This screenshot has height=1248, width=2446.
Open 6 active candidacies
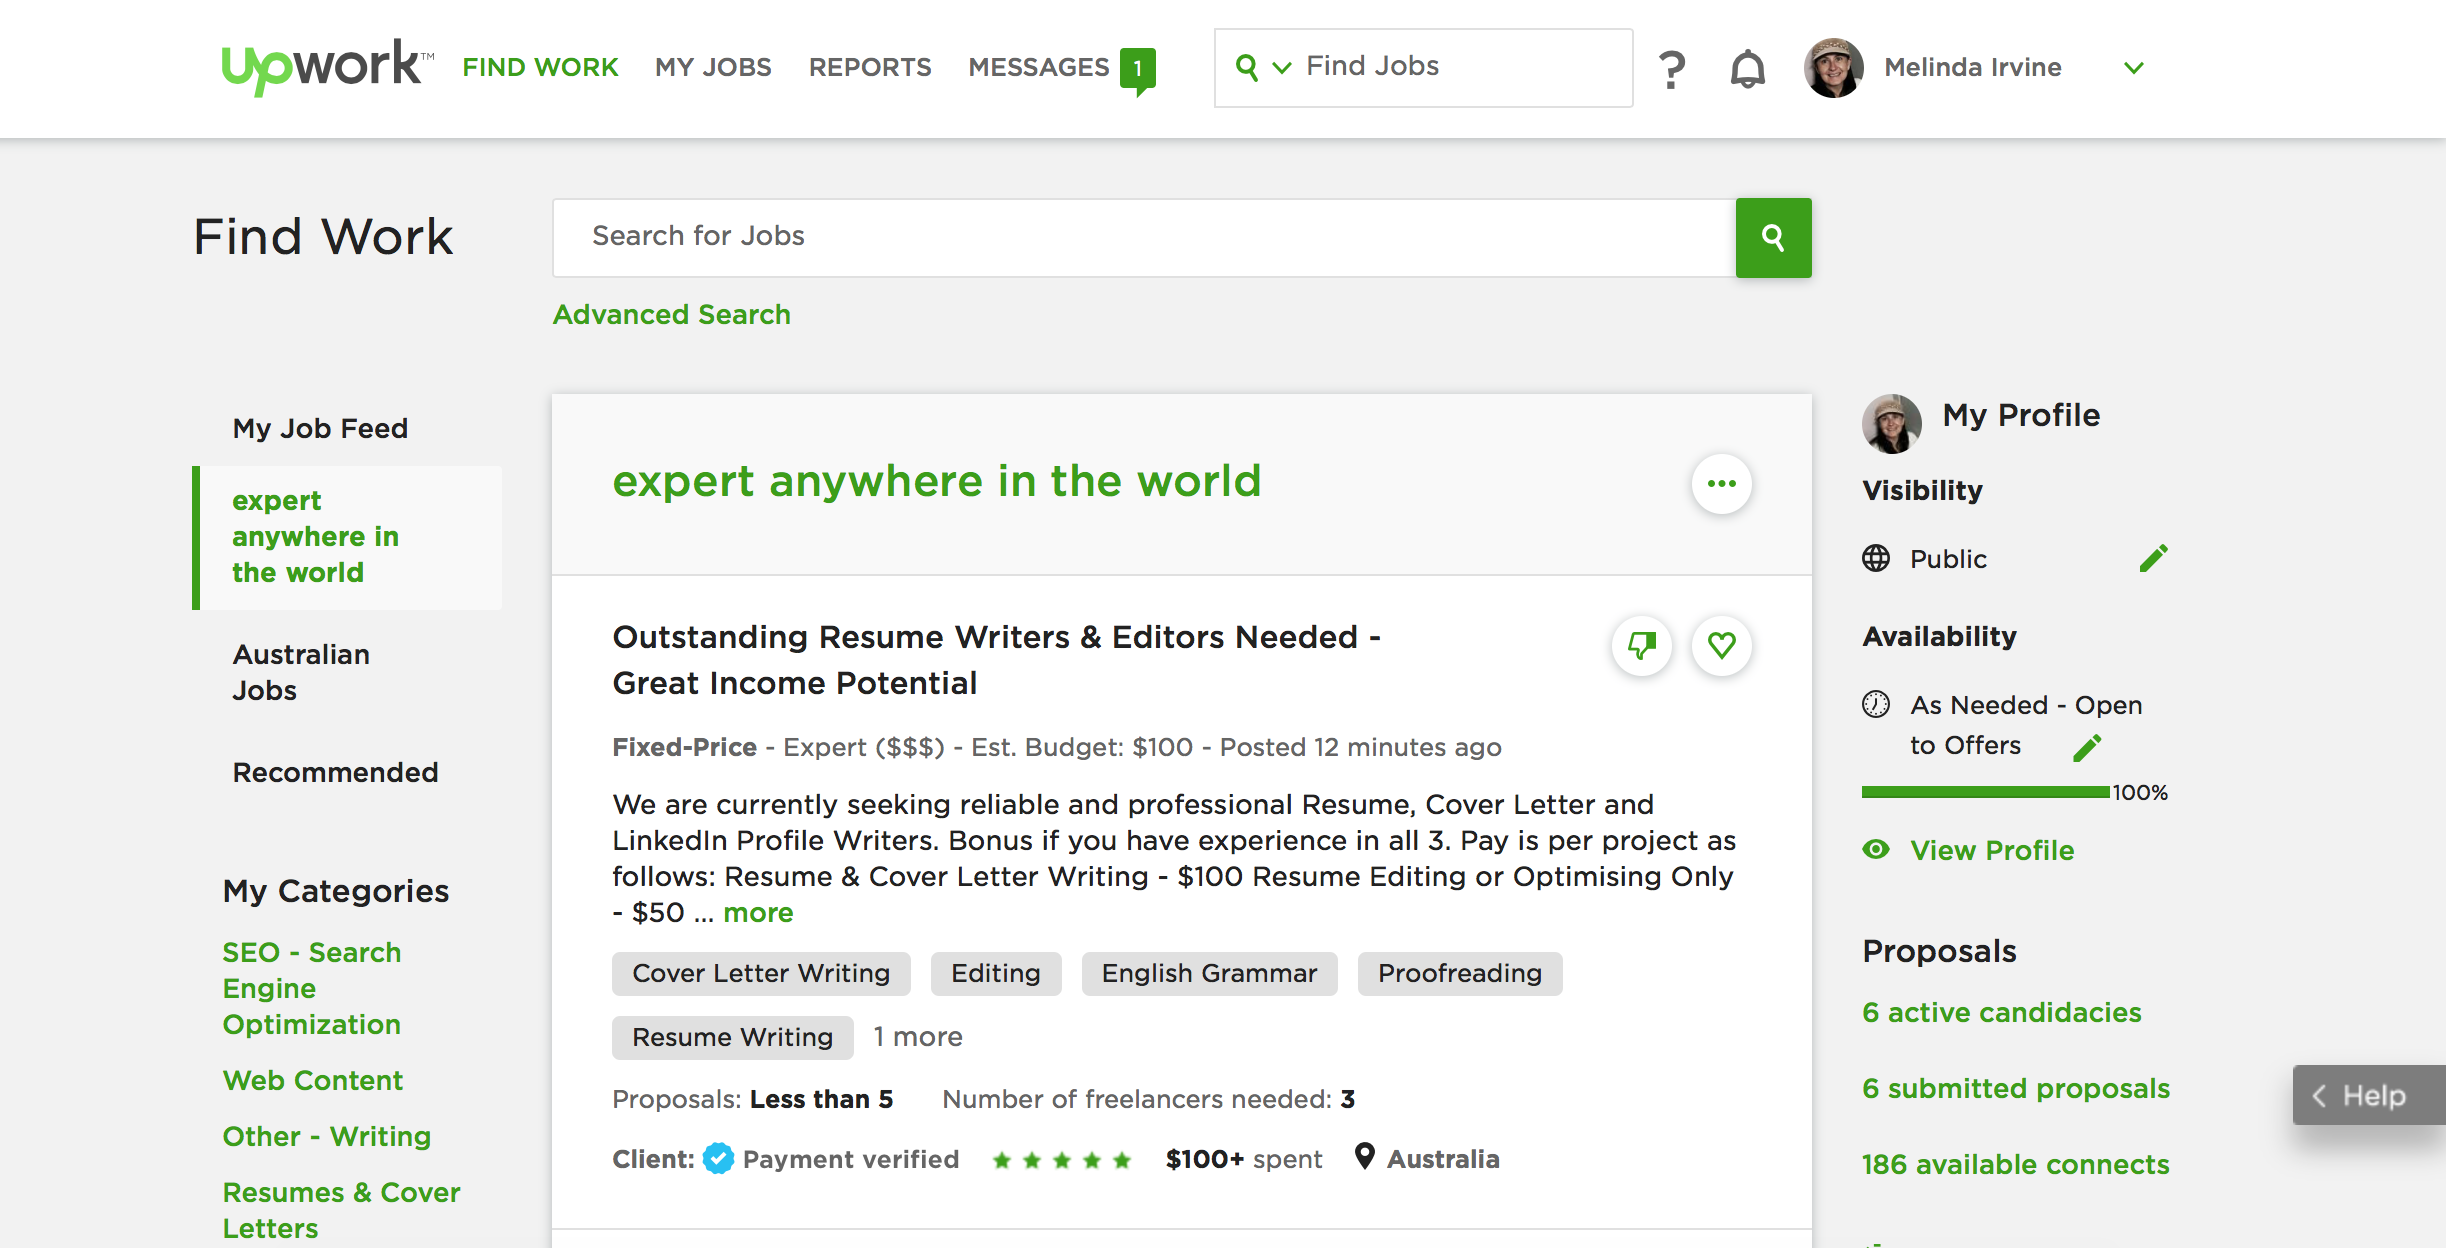(2002, 1012)
